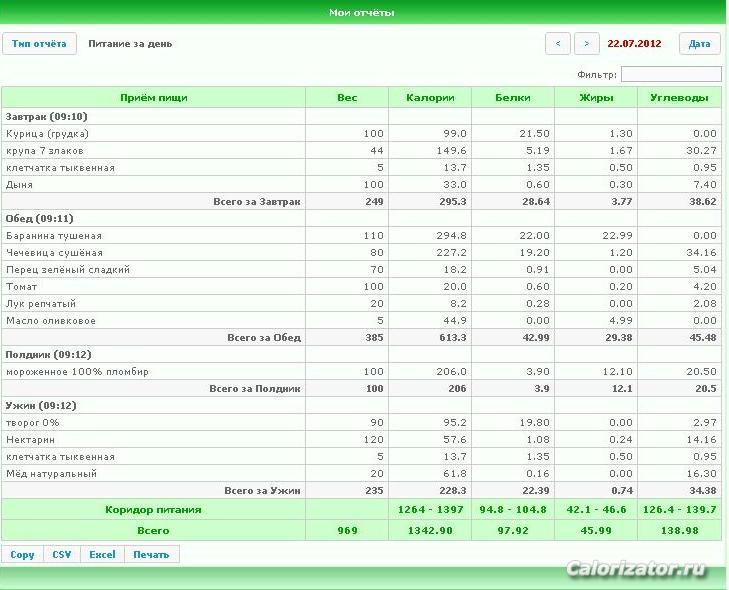Go to previous day arrow button

click(557, 44)
